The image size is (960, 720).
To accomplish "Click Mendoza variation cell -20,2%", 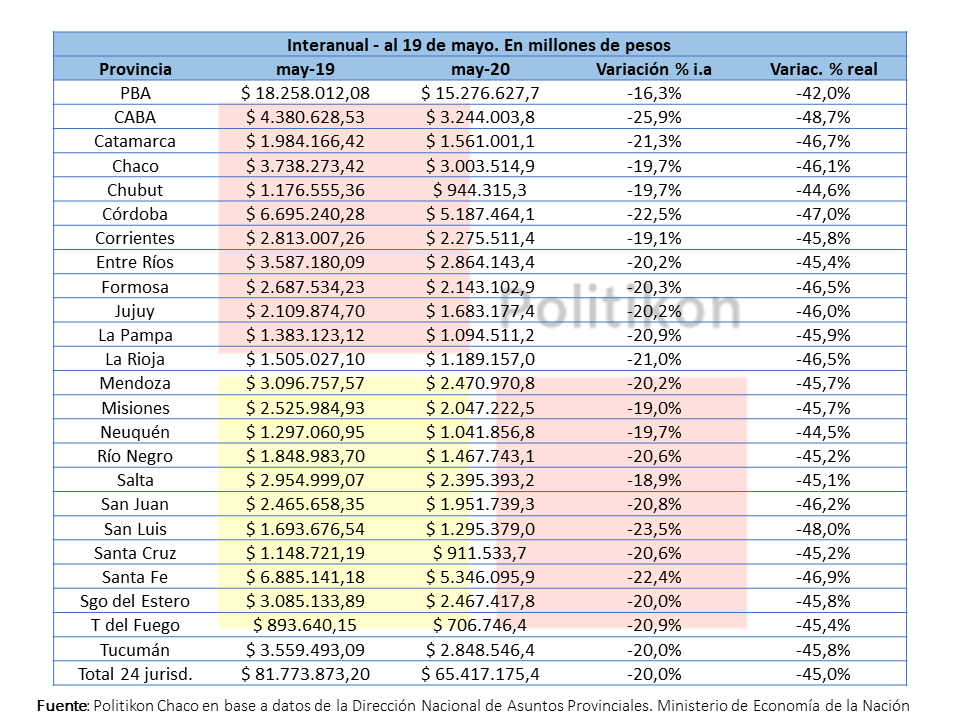I will [654, 383].
